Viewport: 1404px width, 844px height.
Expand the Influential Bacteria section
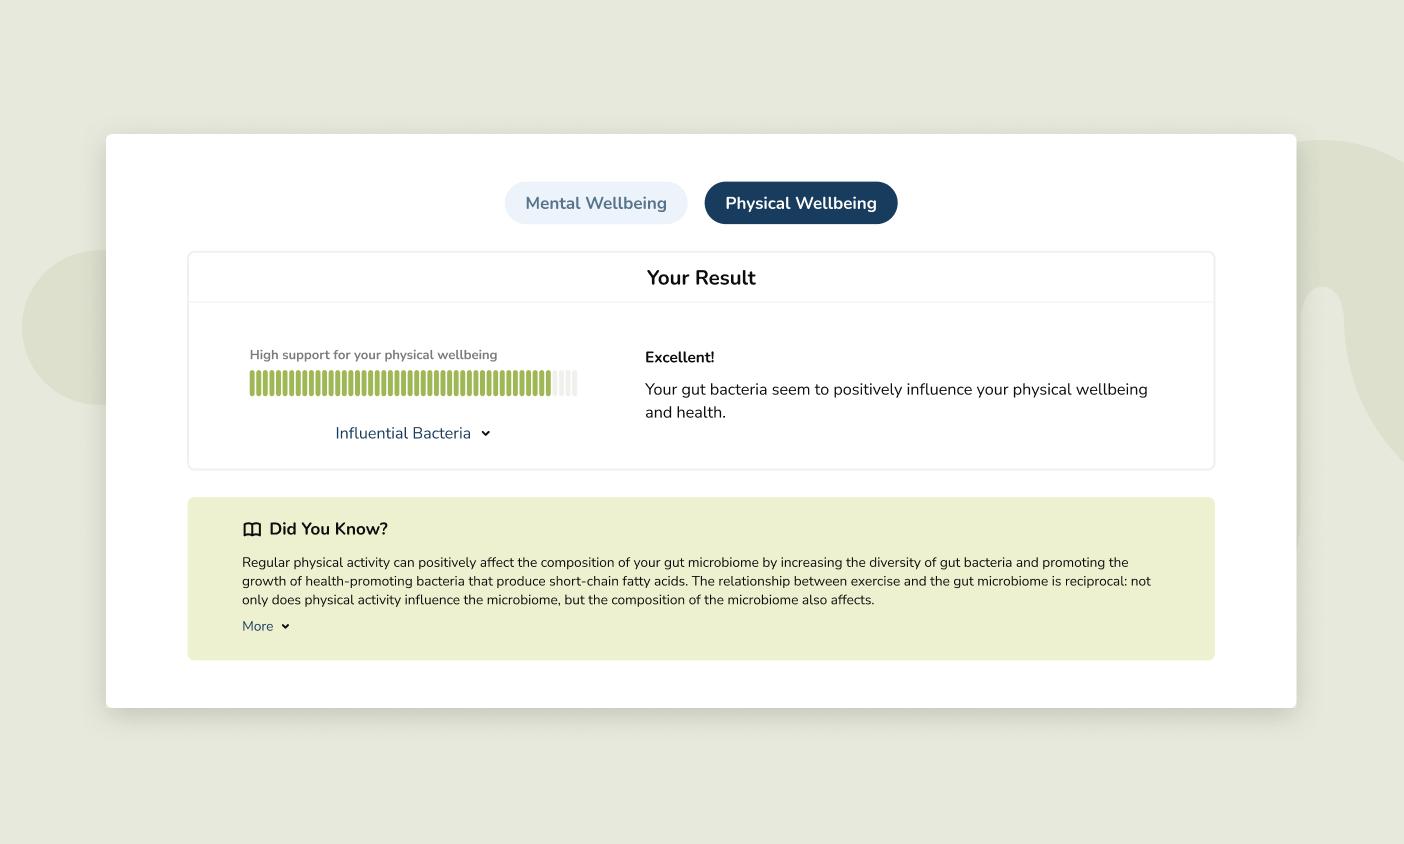[x=403, y=433]
